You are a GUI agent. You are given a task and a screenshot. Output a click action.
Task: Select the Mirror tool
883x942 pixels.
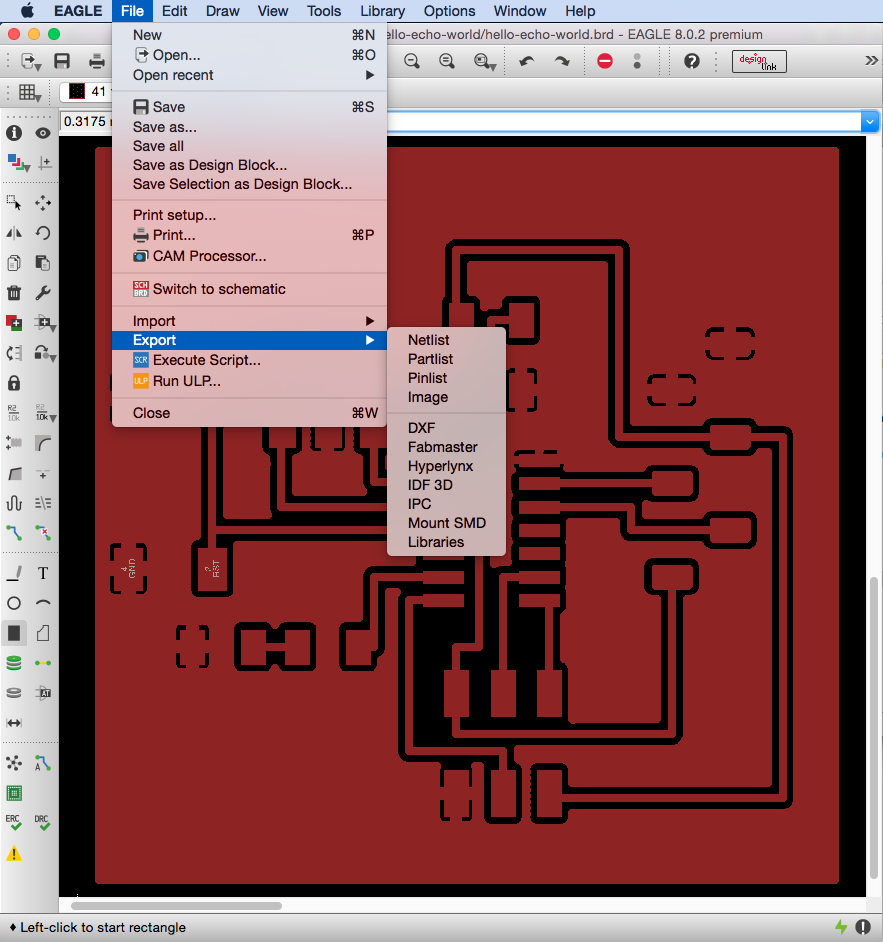point(14,232)
